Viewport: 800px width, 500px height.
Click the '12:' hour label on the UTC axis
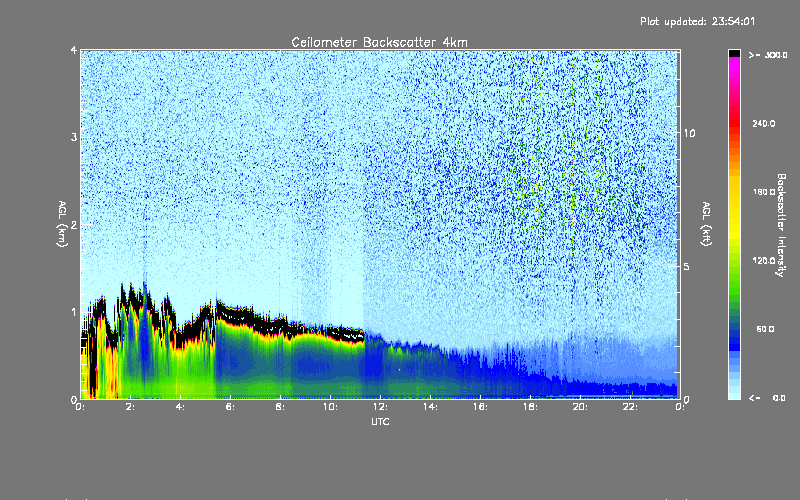[380, 407]
